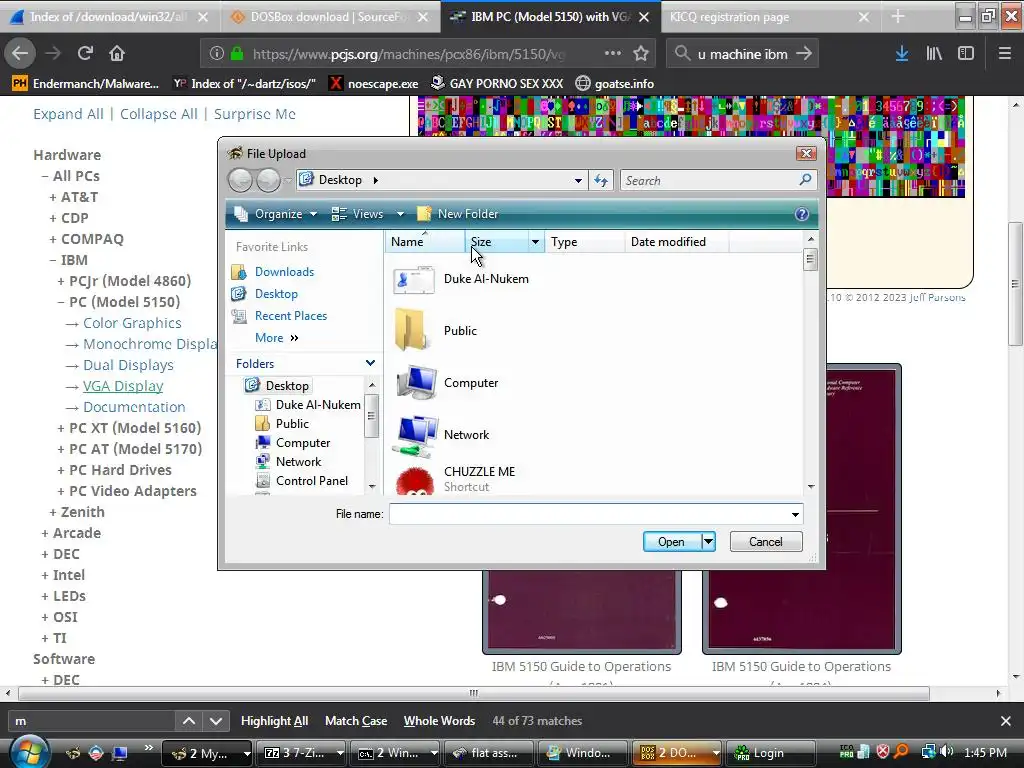Toggle Whole Words in find bar
The height and width of the screenshot is (768, 1024).
[x=439, y=721]
